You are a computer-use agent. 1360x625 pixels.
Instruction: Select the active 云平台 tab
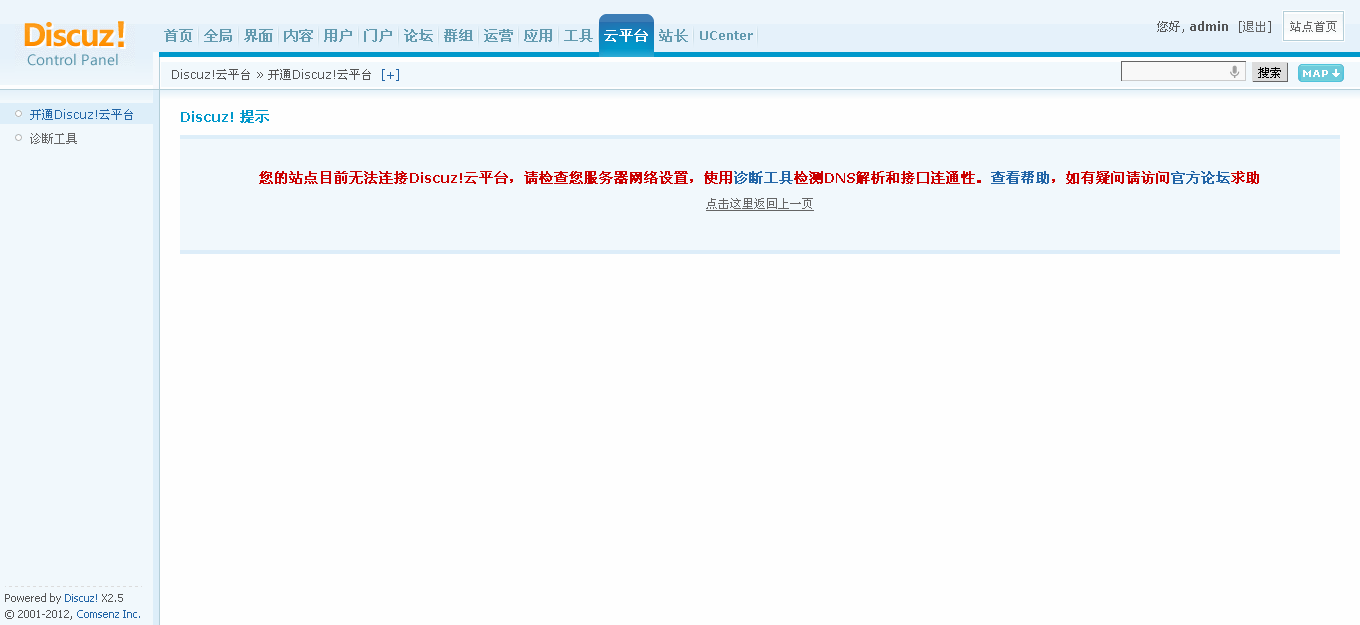point(626,35)
